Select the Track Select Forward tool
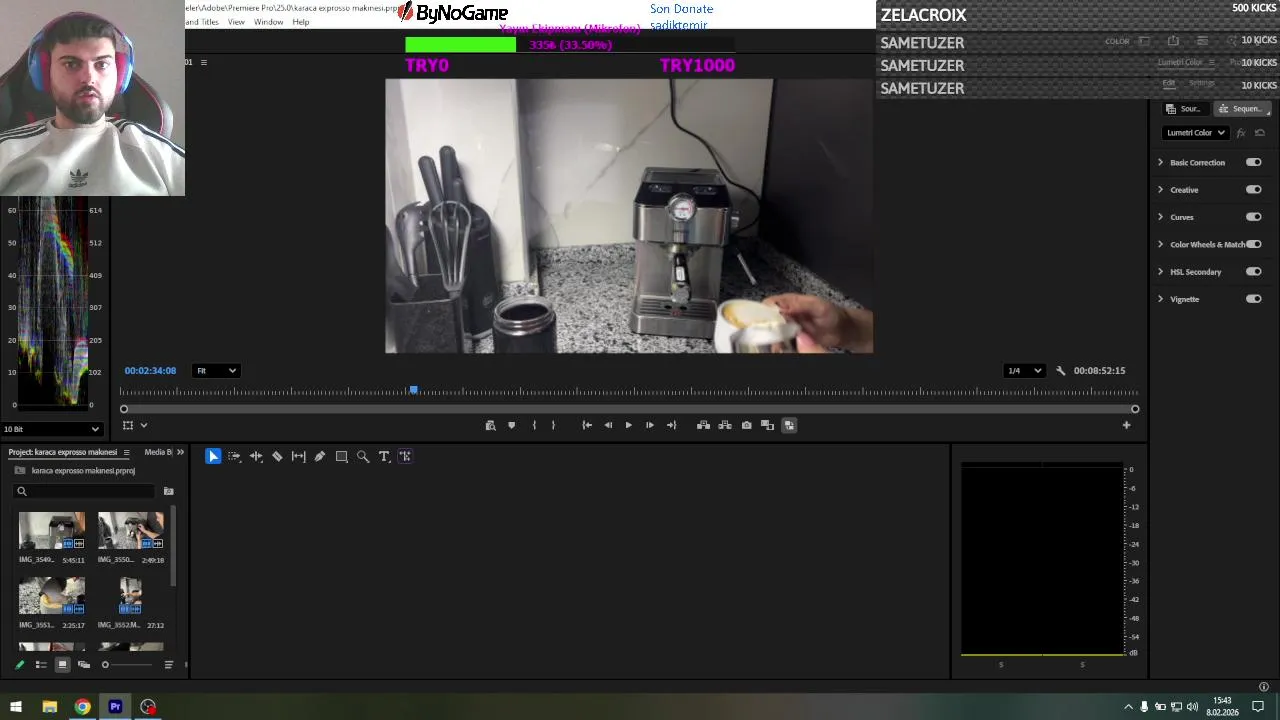 234,456
